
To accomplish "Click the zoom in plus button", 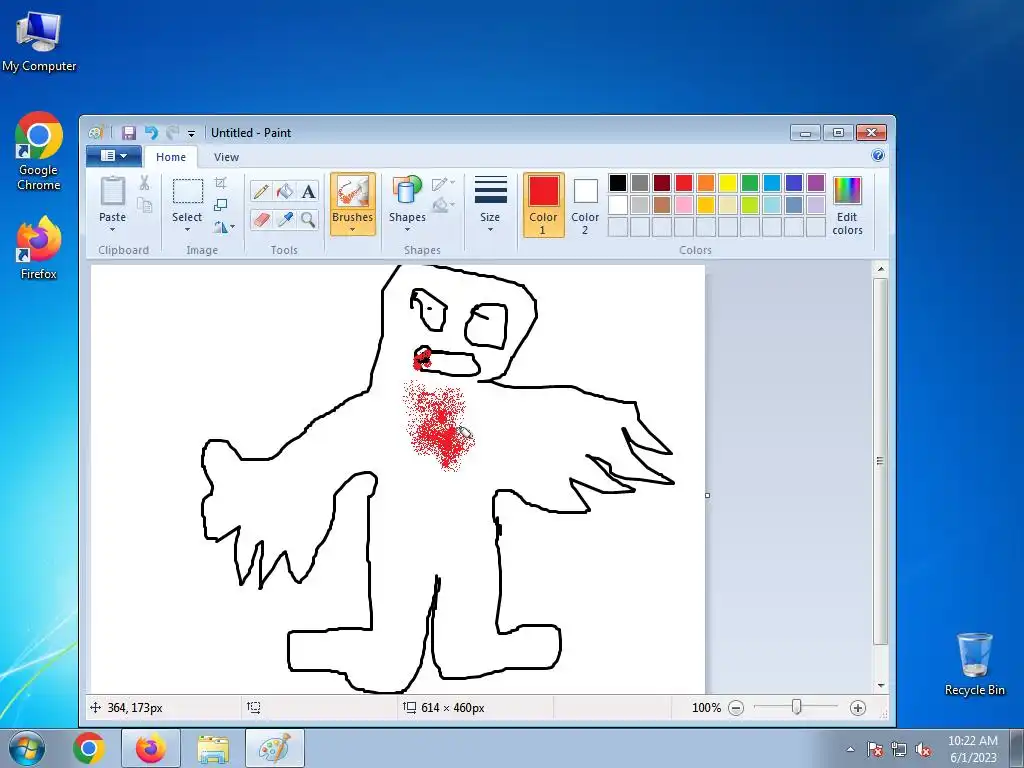I will tap(858, 708).
